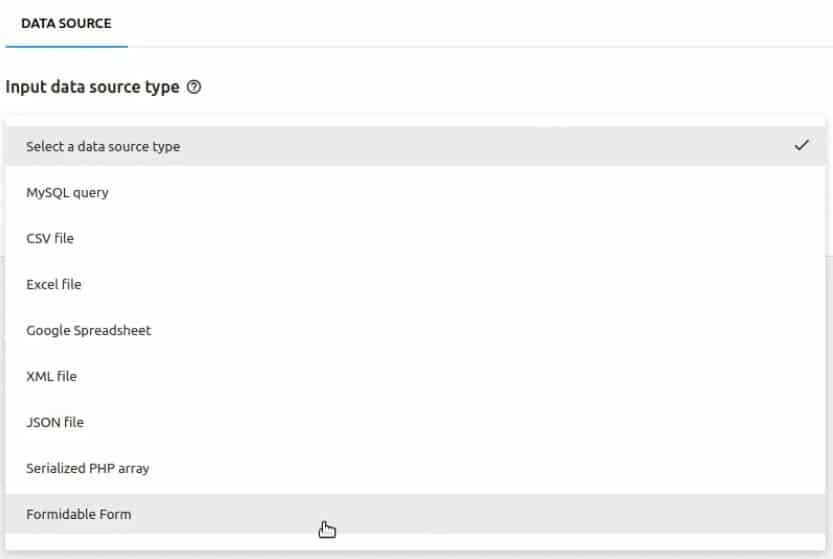Select Google Spreadsheet from the list
The width and height of the screenshot is (833, 559).
tap(415, 330)
